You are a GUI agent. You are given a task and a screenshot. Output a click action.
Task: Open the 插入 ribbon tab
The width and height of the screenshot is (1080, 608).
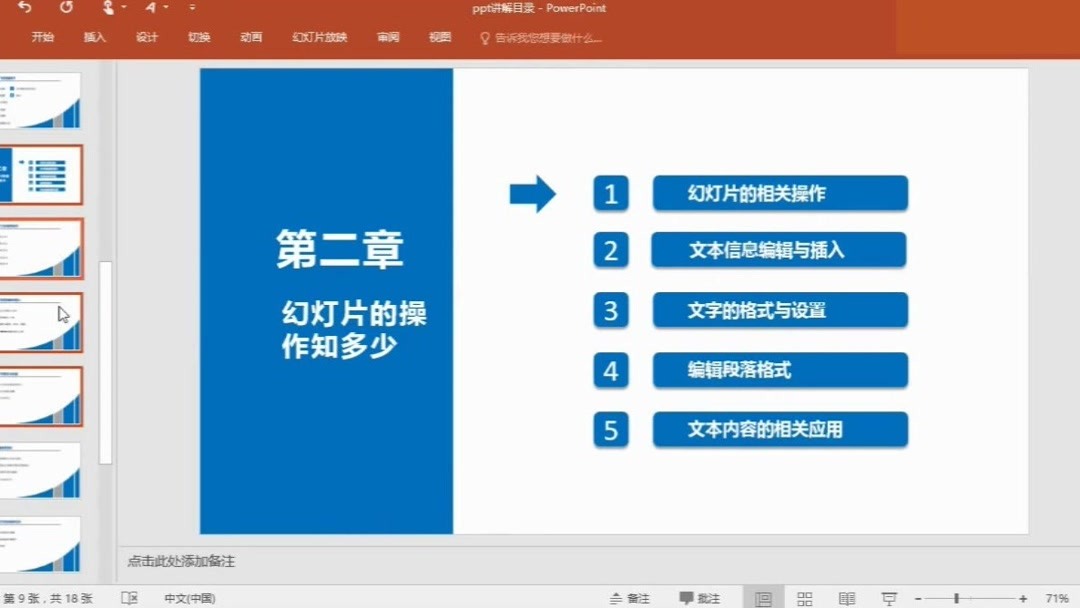(94, 37)
